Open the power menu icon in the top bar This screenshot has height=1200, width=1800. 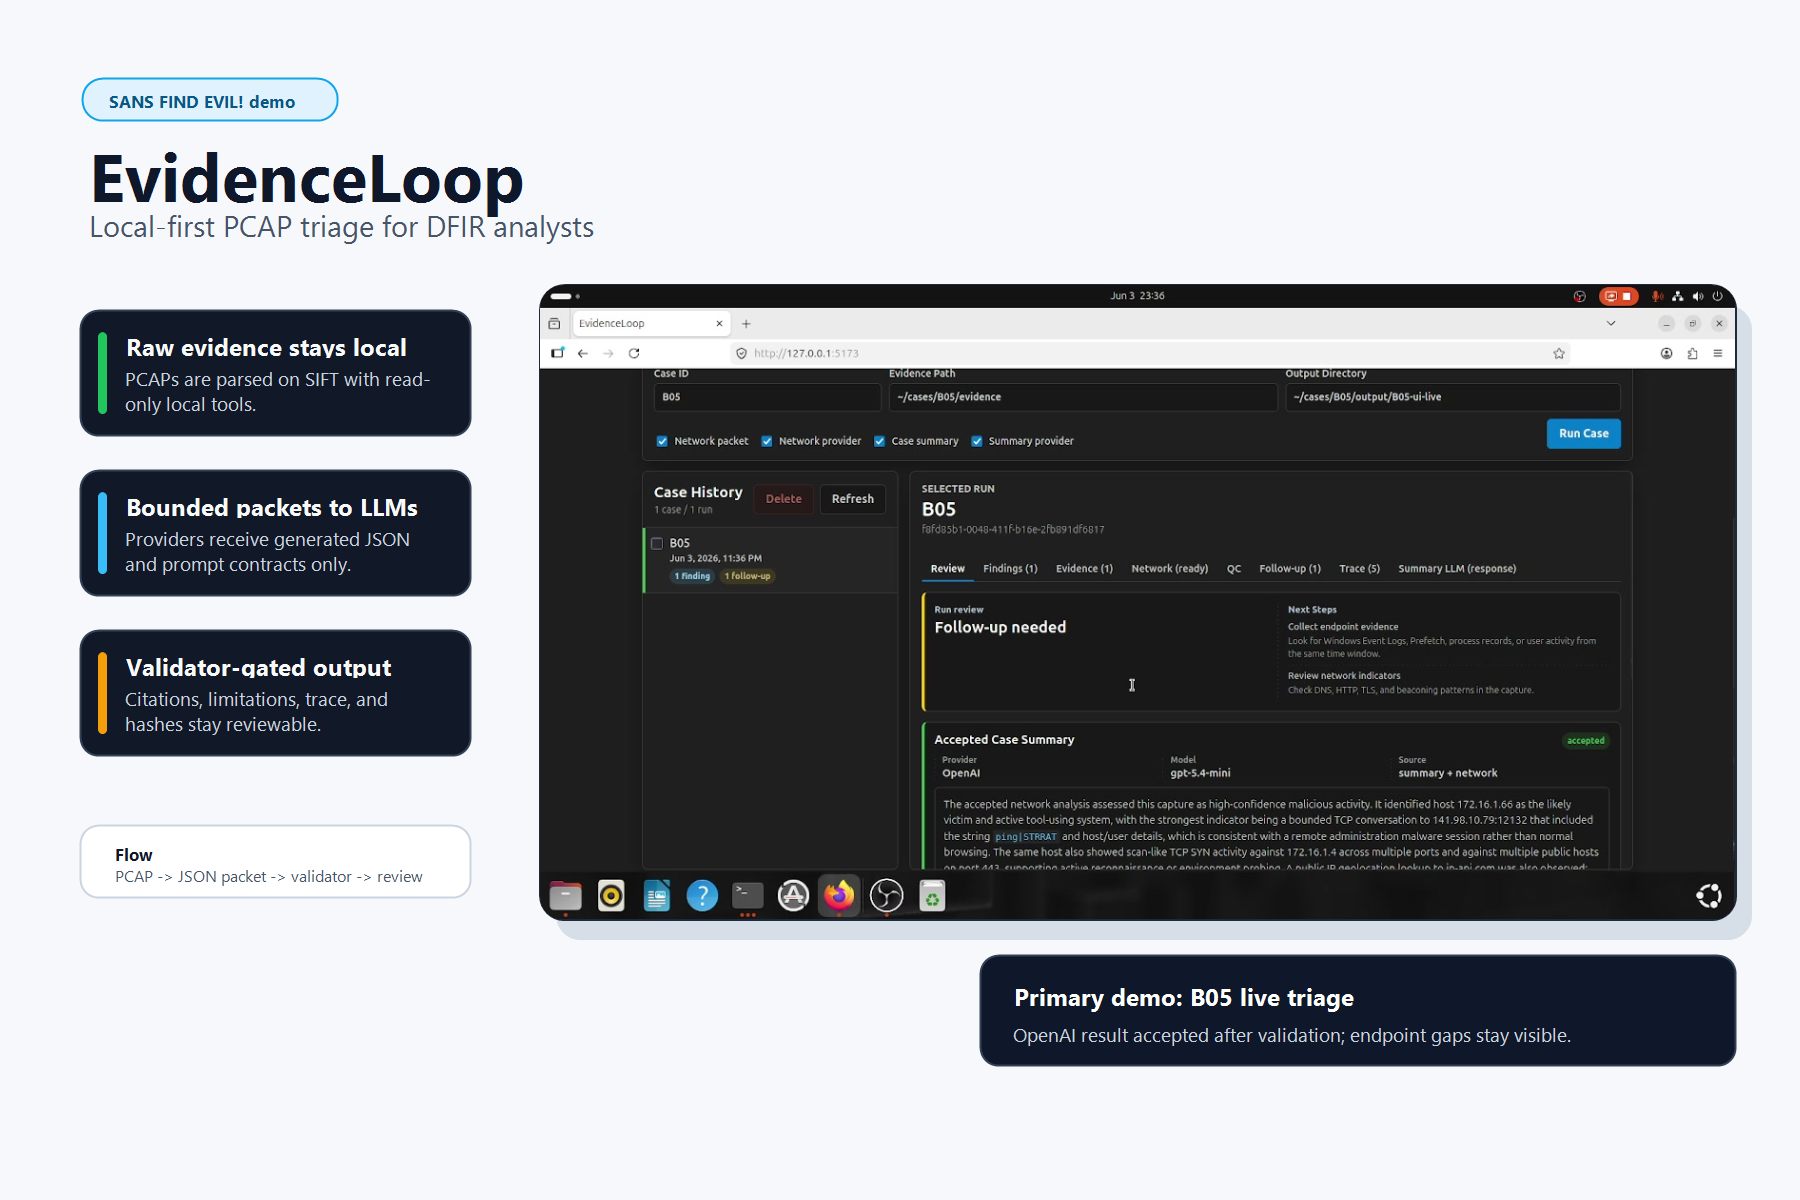click(x=1718, y=296)
